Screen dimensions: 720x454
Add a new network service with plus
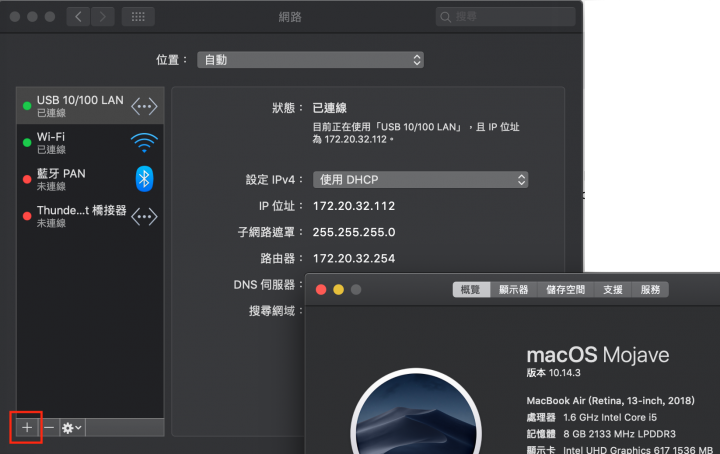(x=27, y=427)
